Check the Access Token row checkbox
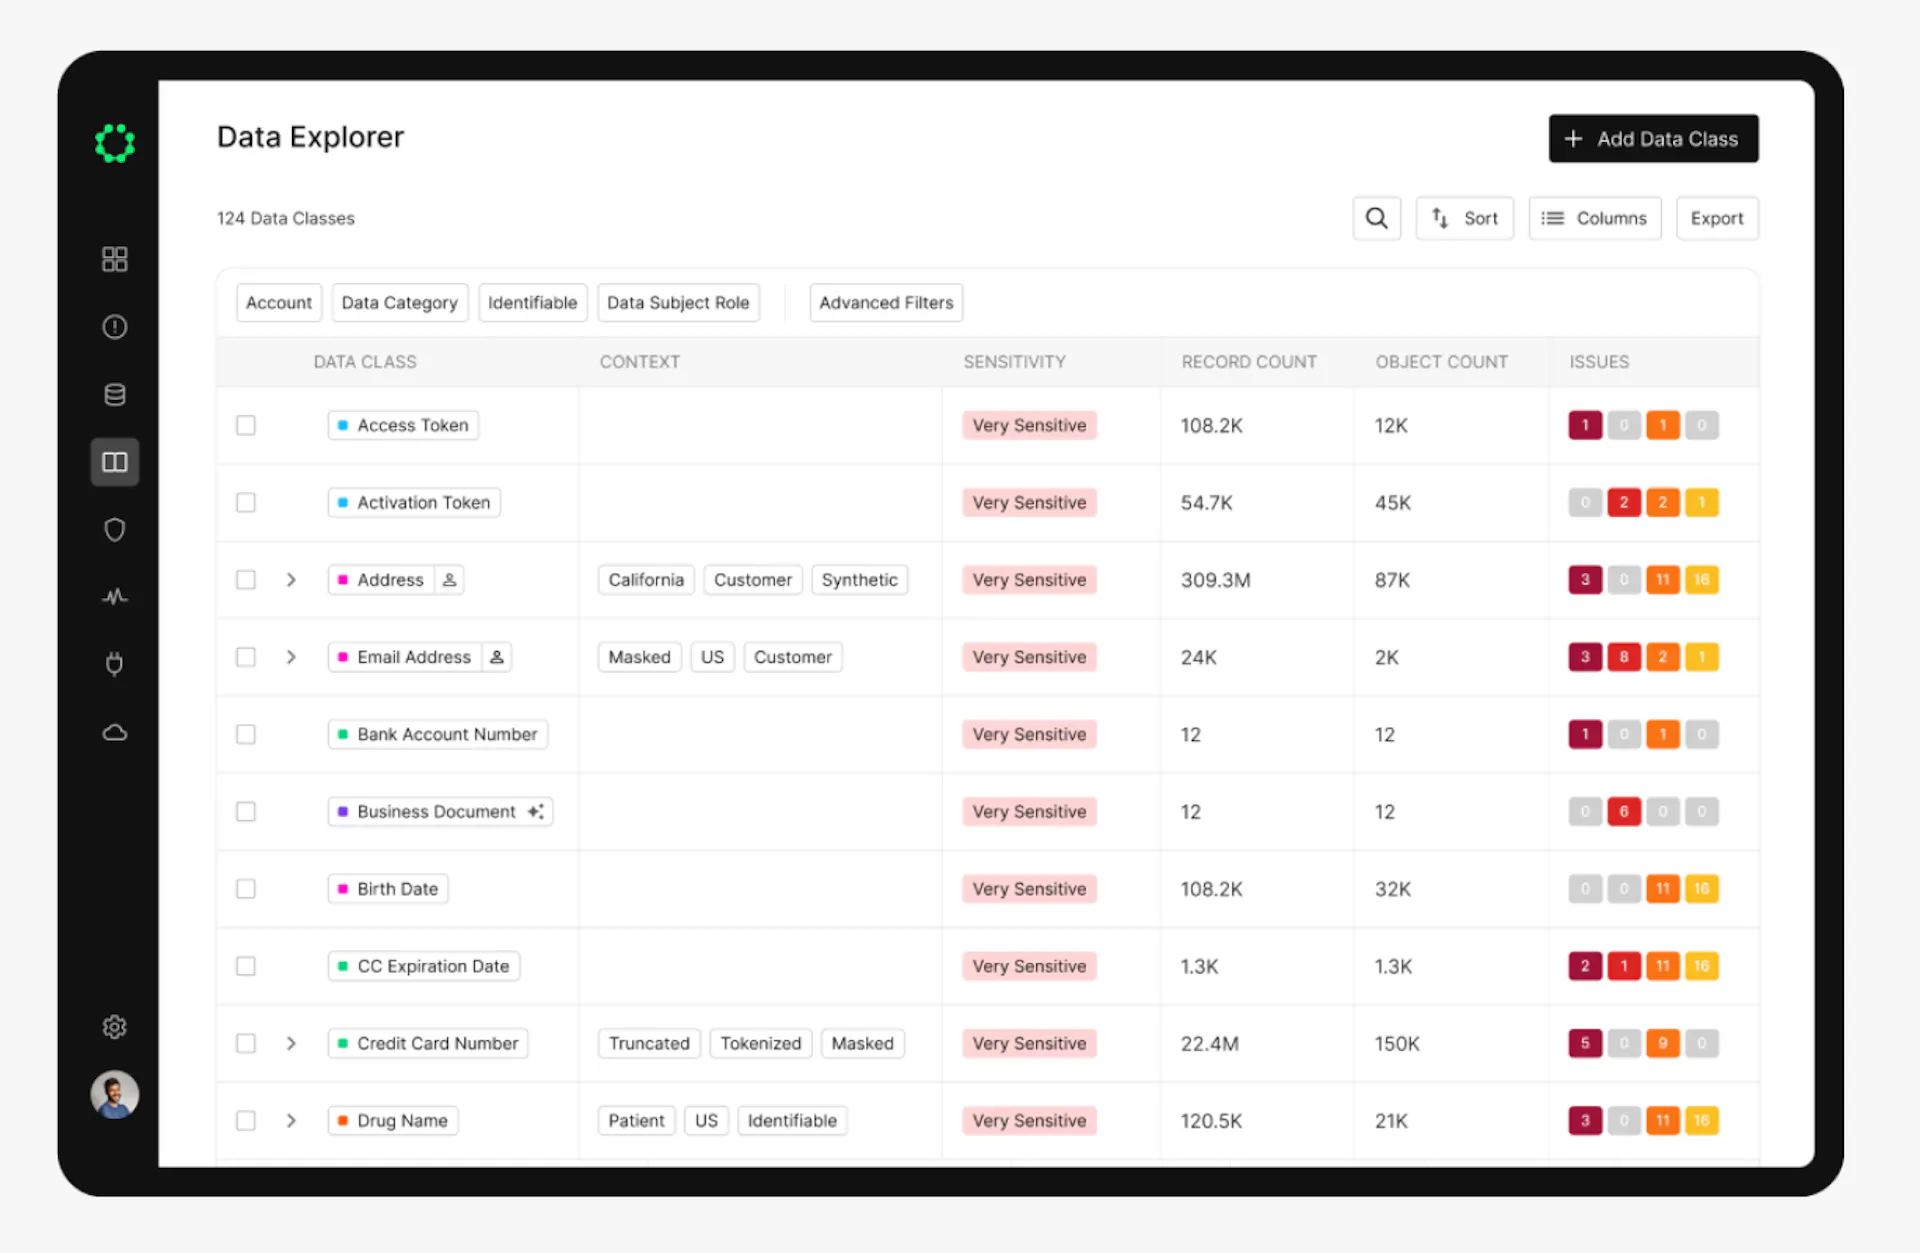Screen dimensions: 1920x1253 pyautogui.click(x=246, y=425)
